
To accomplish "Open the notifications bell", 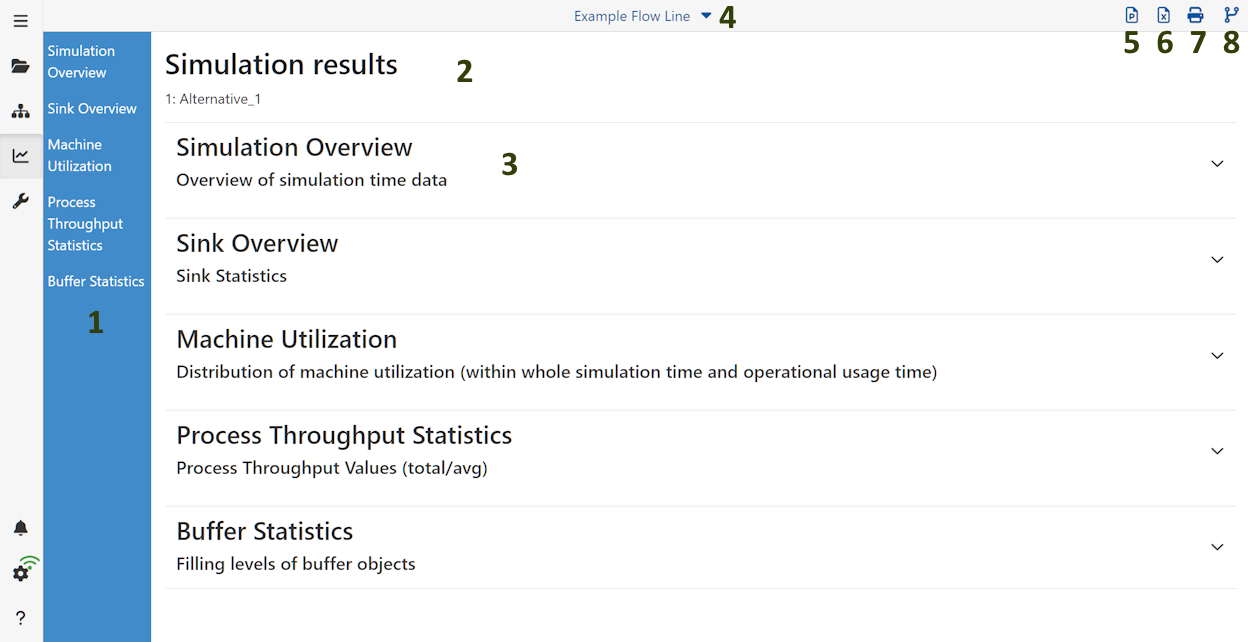I will click(x=20, y=527).
